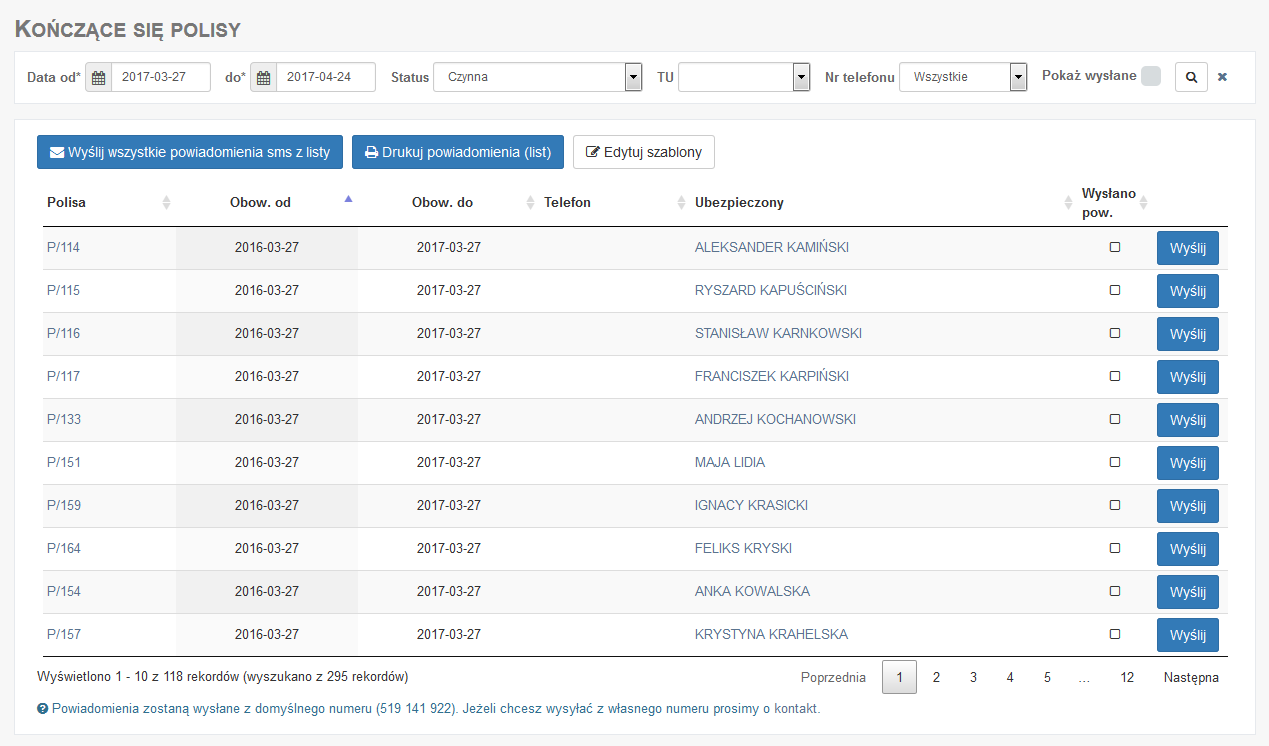Click Poprzednia pagination link
This screenshot has height=746, width=1269.
pos(833,677)
